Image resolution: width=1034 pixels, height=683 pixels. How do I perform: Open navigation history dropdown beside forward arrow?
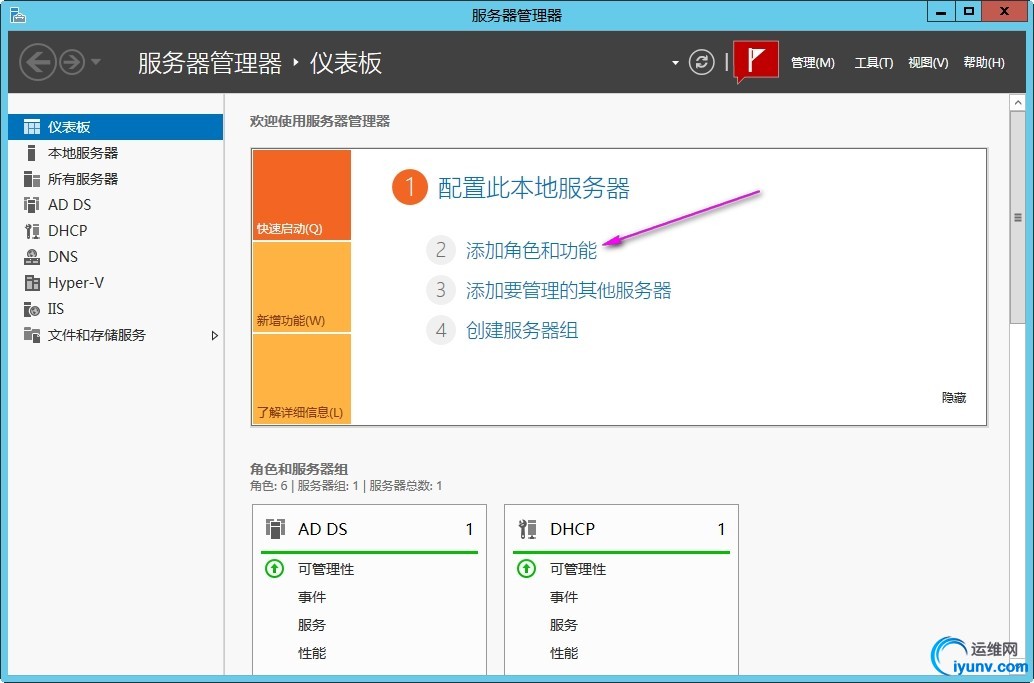click(x=96, y=62)
